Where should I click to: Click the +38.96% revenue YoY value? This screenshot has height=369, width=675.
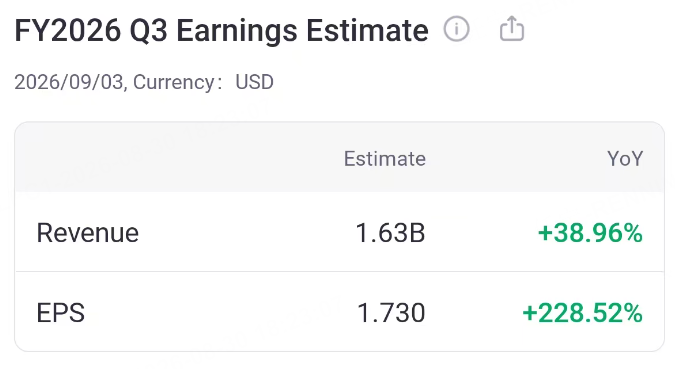590,233
